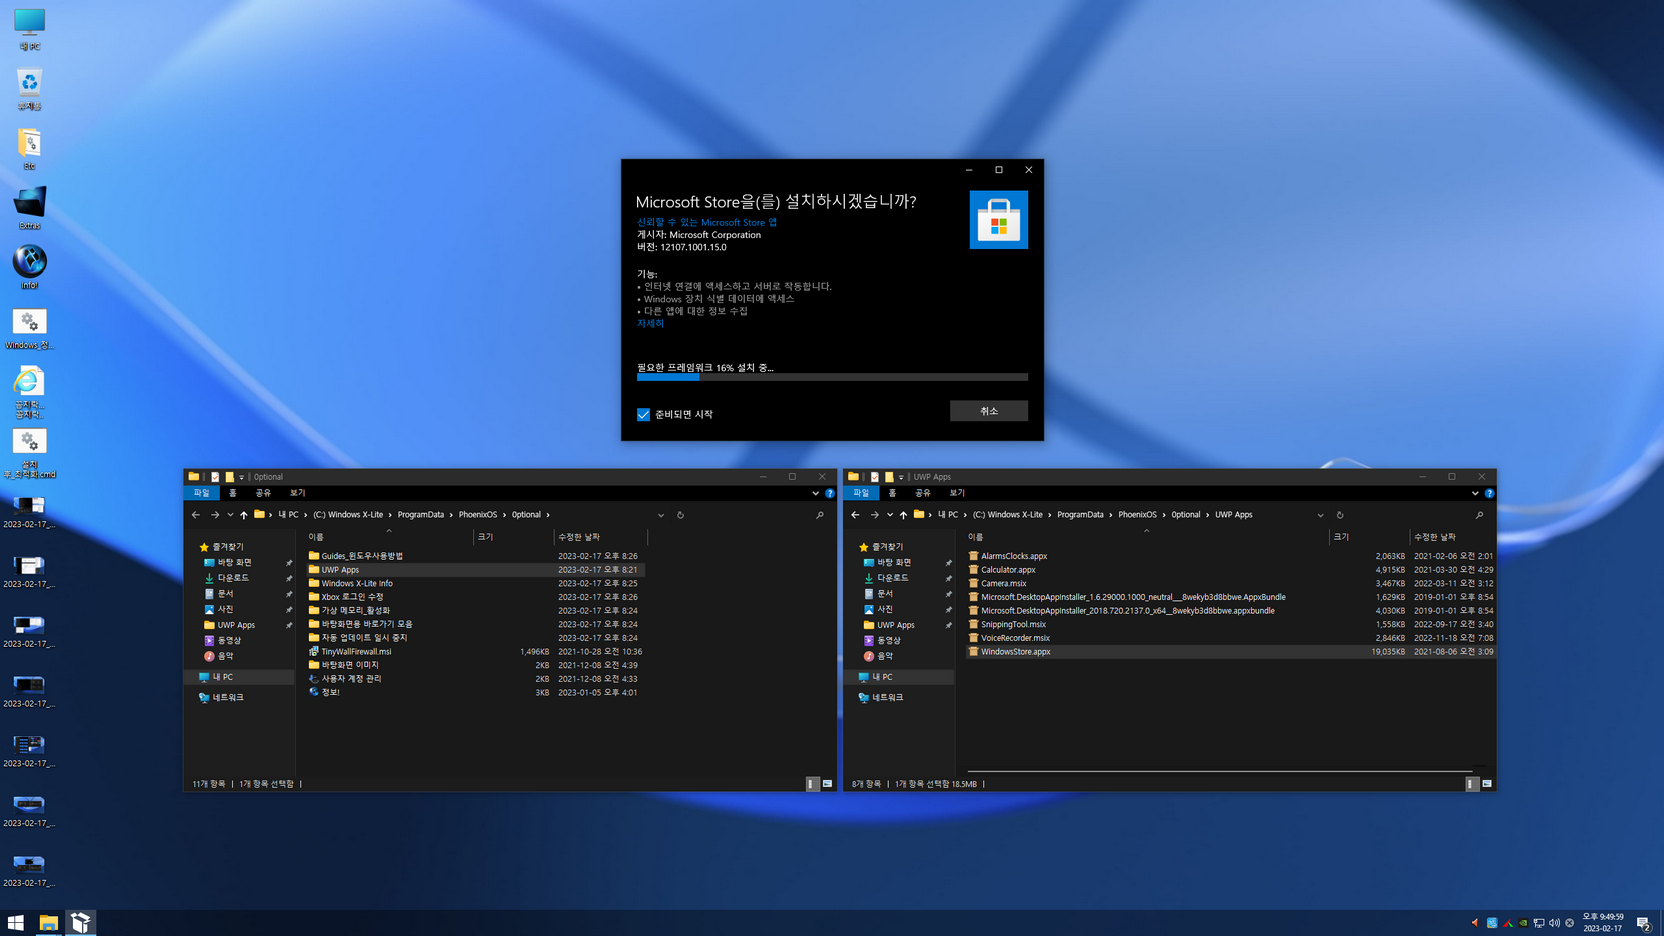Refresh the Optional window folder
The image size is (1664, 936).
[680, 515]
